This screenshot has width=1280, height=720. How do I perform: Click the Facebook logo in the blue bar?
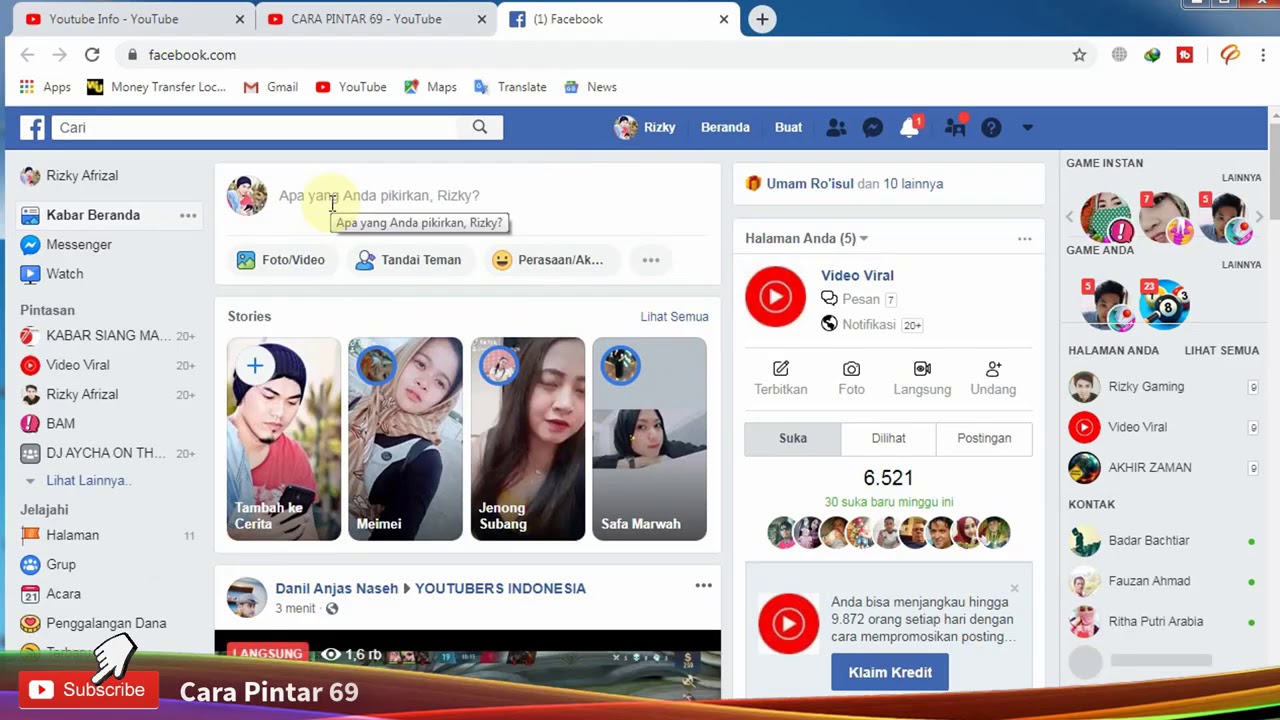pos(32,127)
